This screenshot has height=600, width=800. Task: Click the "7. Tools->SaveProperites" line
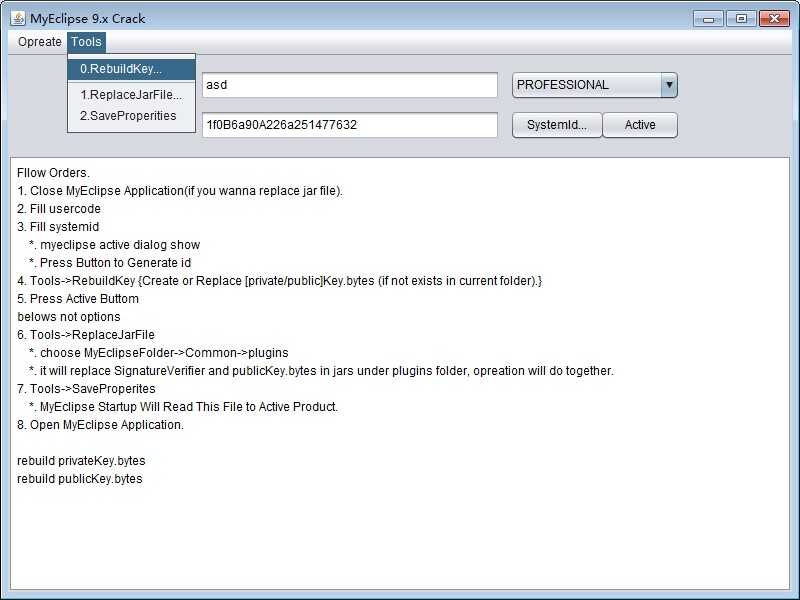click(86, 389)
